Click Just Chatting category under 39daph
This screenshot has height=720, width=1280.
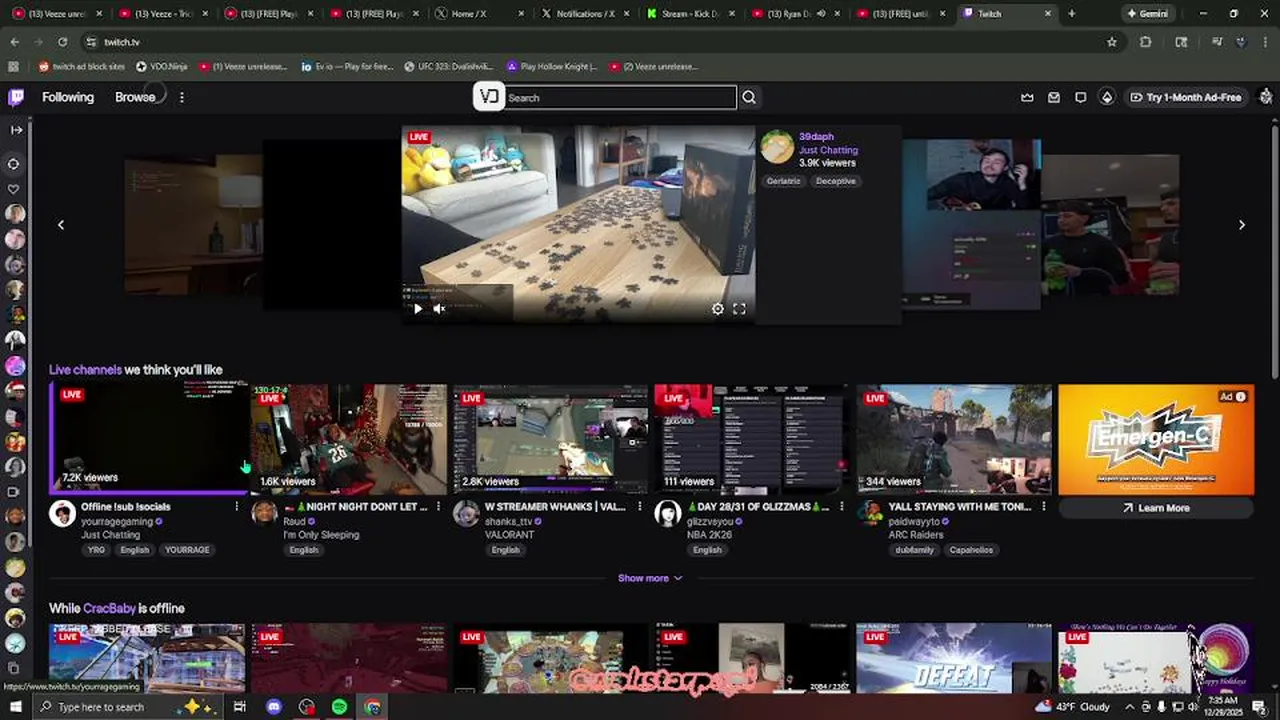(828, 150)
